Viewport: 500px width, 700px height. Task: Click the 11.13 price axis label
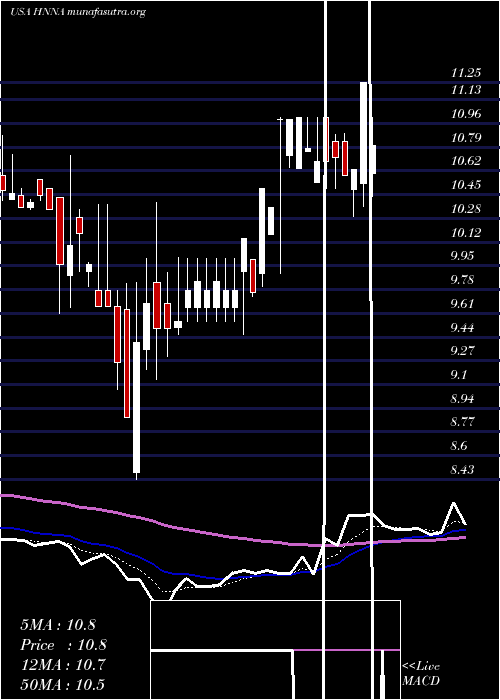pos(466,90)
